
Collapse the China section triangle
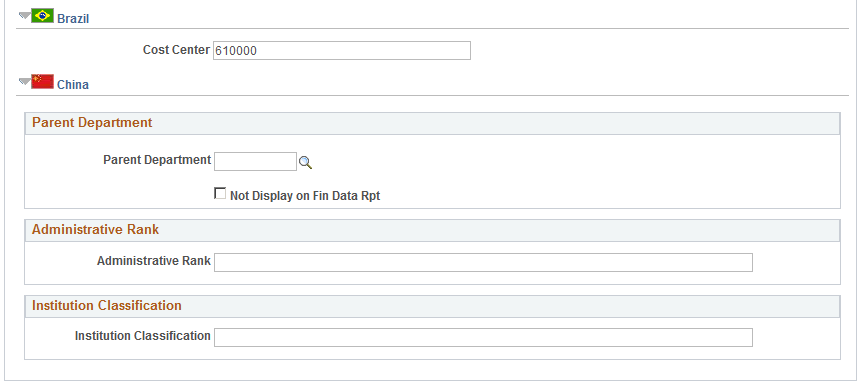pos(25,81)
